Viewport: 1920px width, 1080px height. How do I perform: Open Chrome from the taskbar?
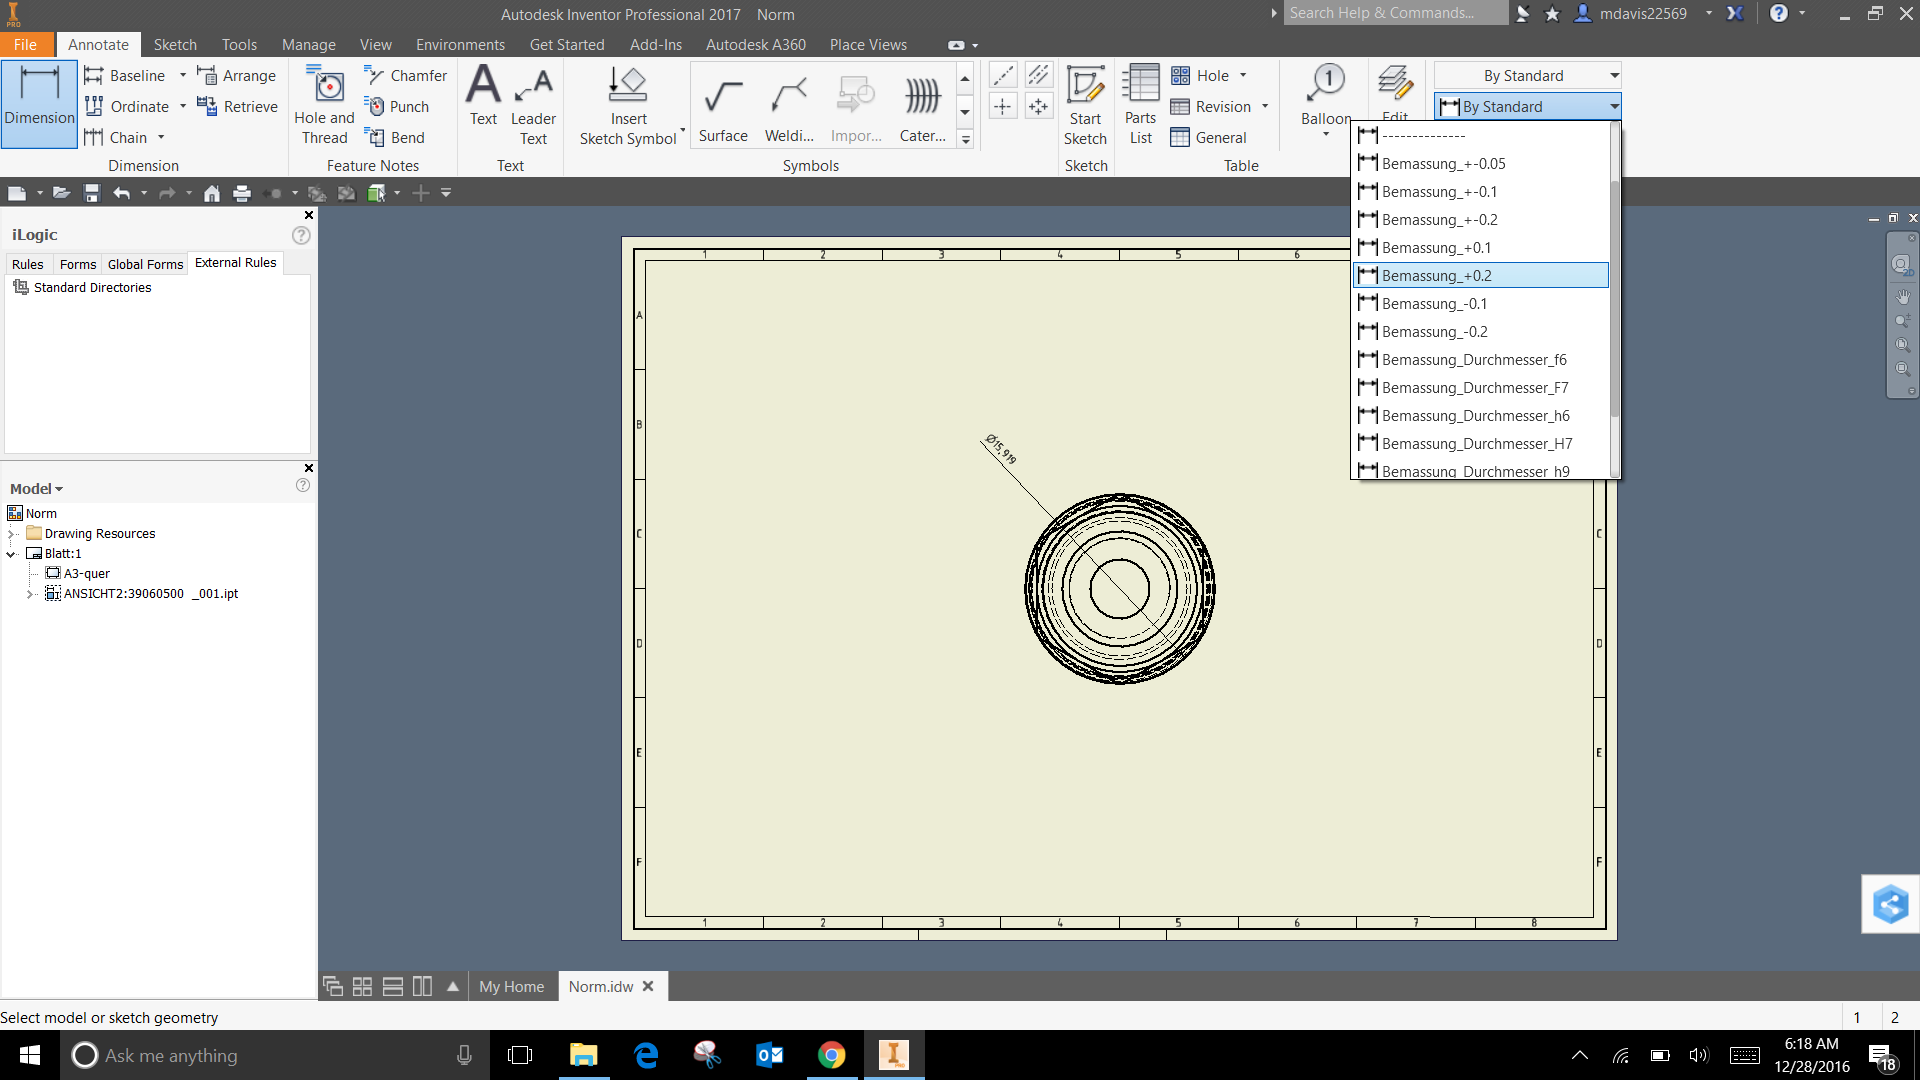[831, 1055]
